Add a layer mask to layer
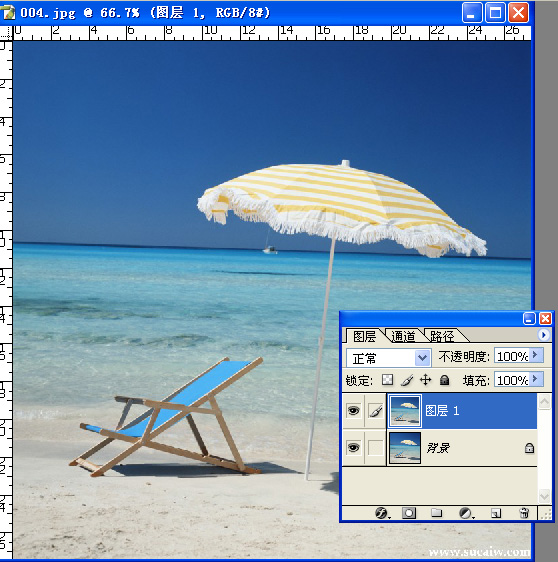The image size is (558, 562). click(409, 513)
